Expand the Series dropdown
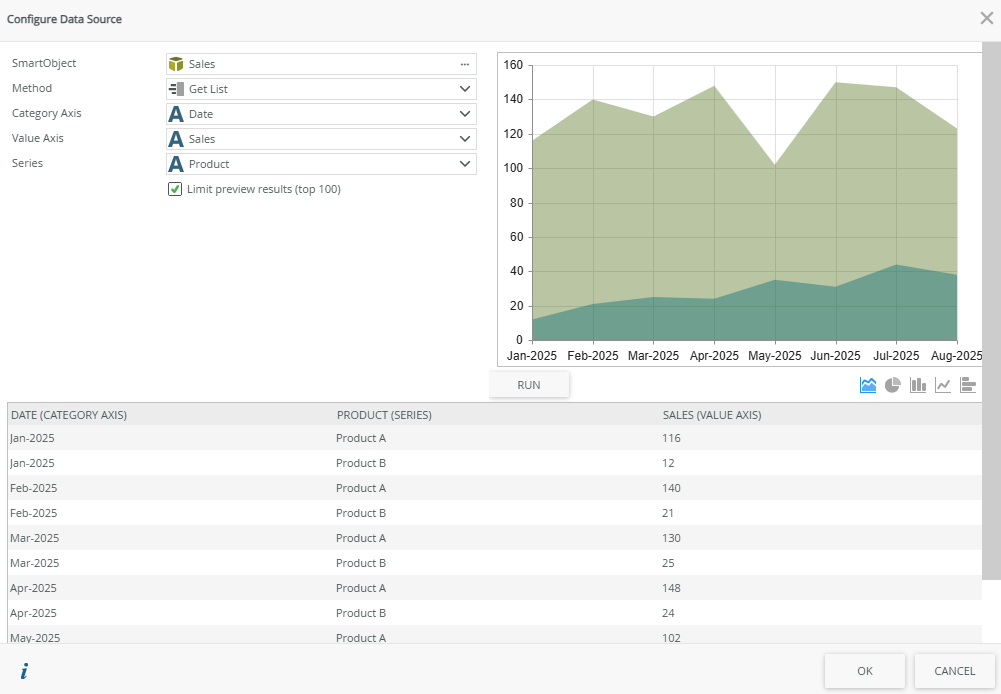Screen dimensions: 1001x694 464,164
